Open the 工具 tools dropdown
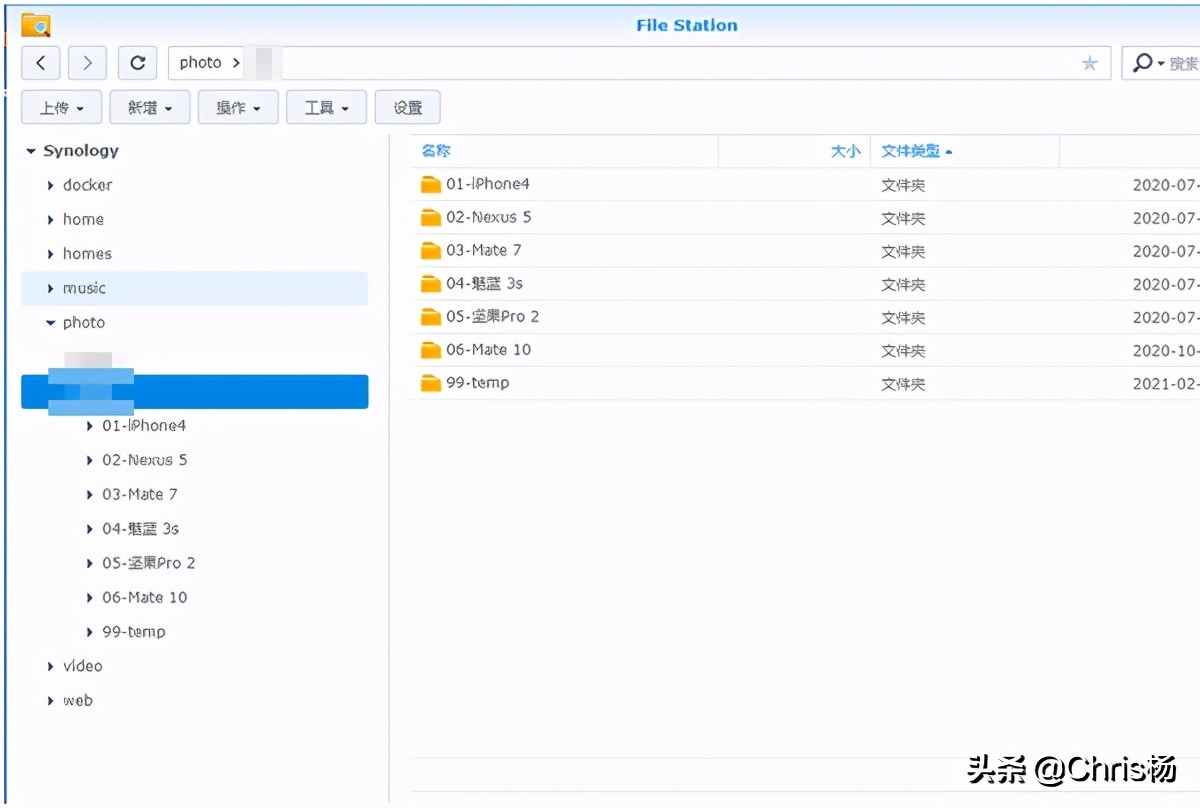1200x808 pixels. [x=326, y=108]
